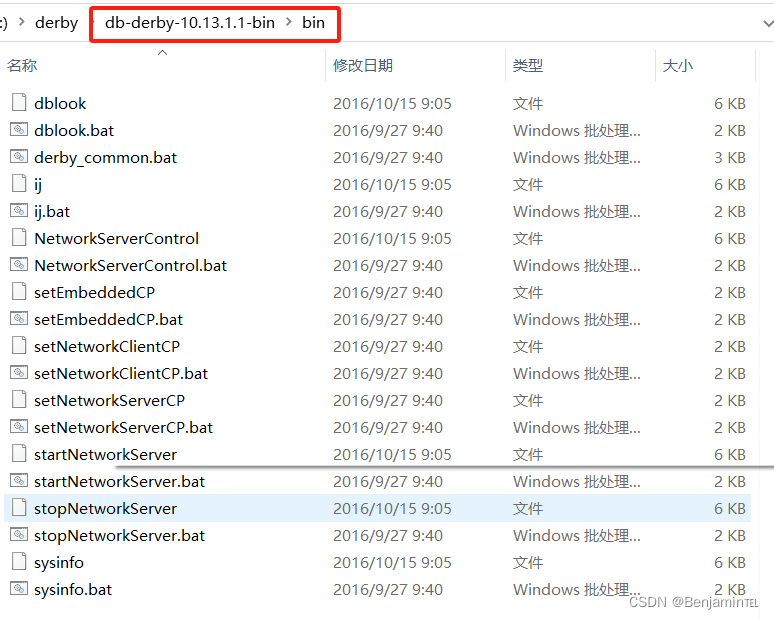Select the file named dblook

pos(60,104)
